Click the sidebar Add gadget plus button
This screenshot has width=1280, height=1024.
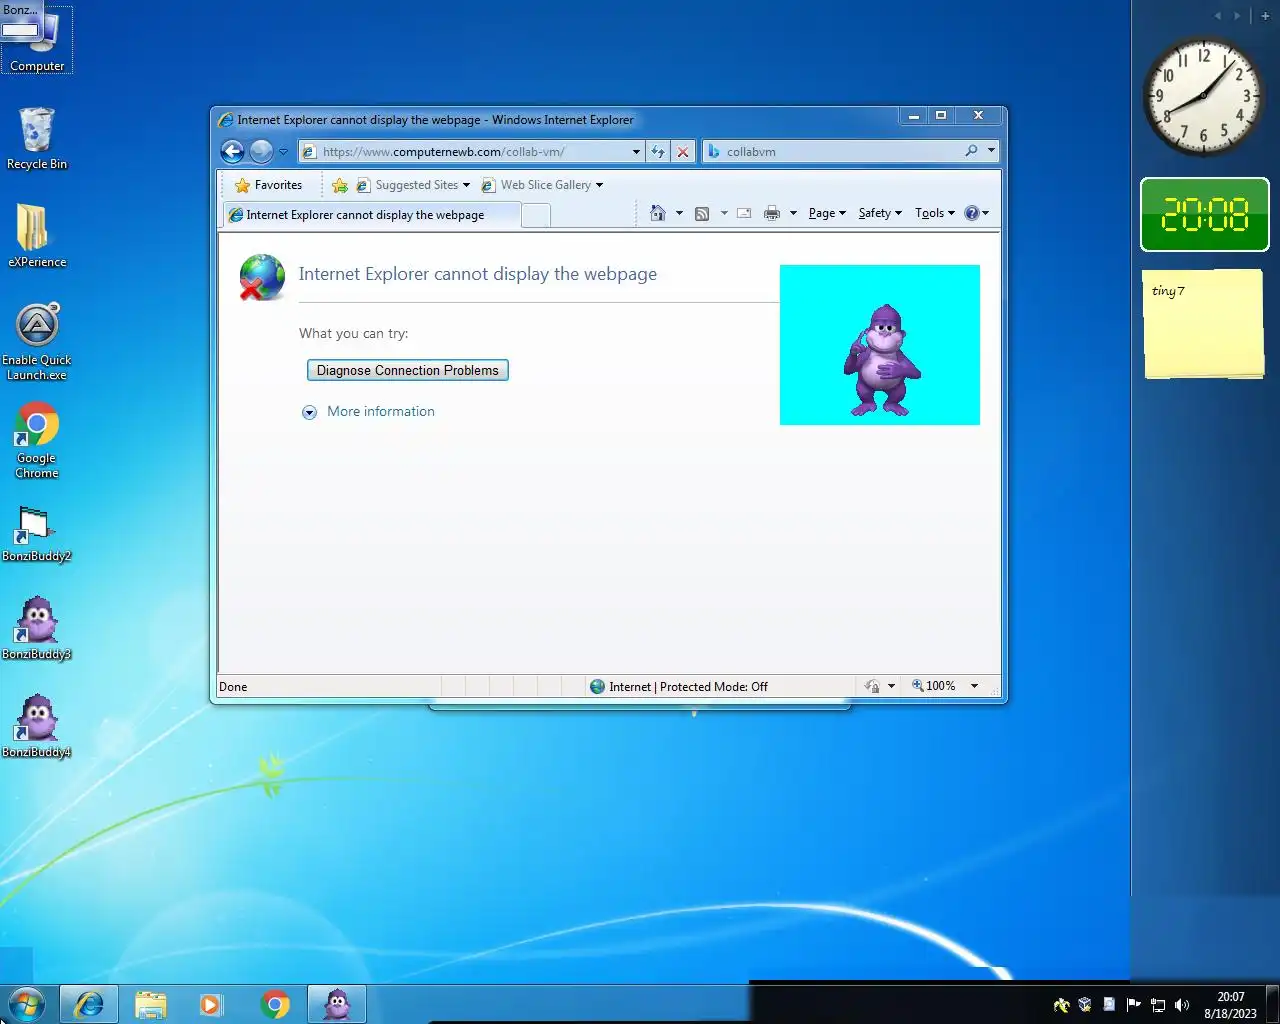click(x=1265, y=16)
